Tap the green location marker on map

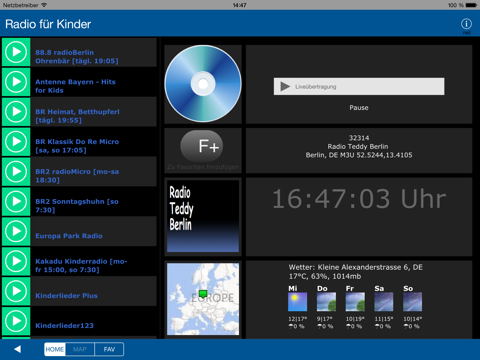203,294
